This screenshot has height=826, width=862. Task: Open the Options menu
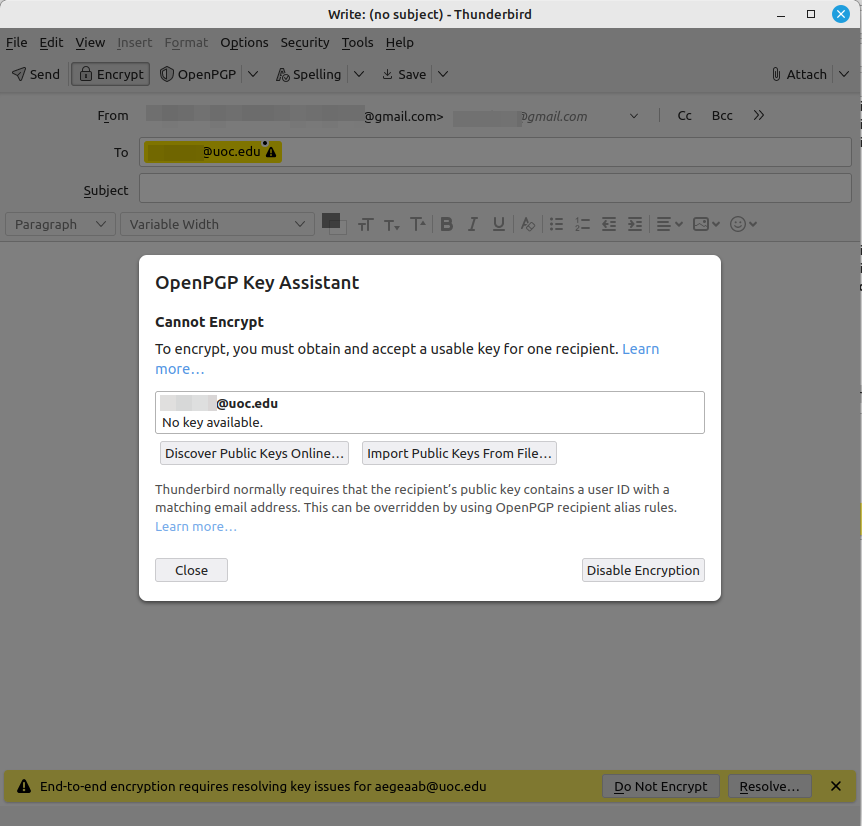tap(244, 42)
